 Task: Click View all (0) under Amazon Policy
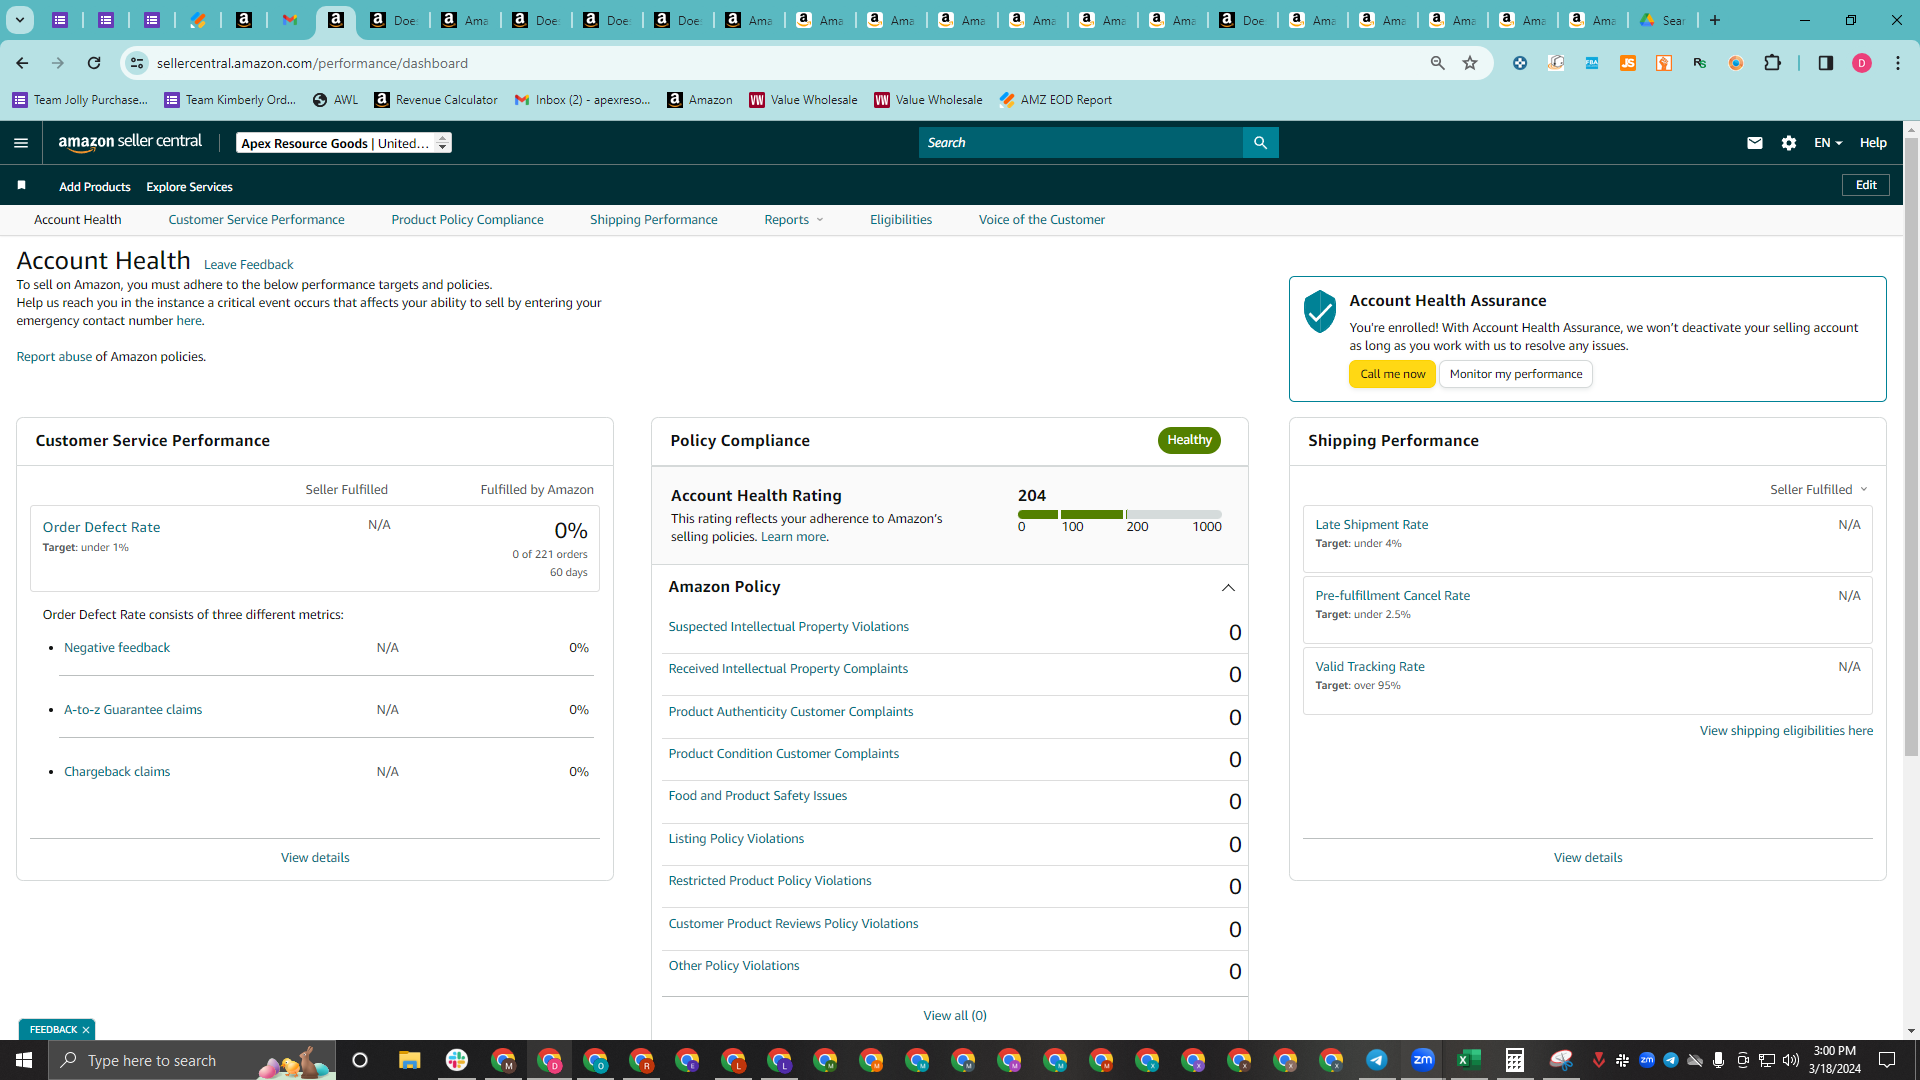[x=955, y=1016]
